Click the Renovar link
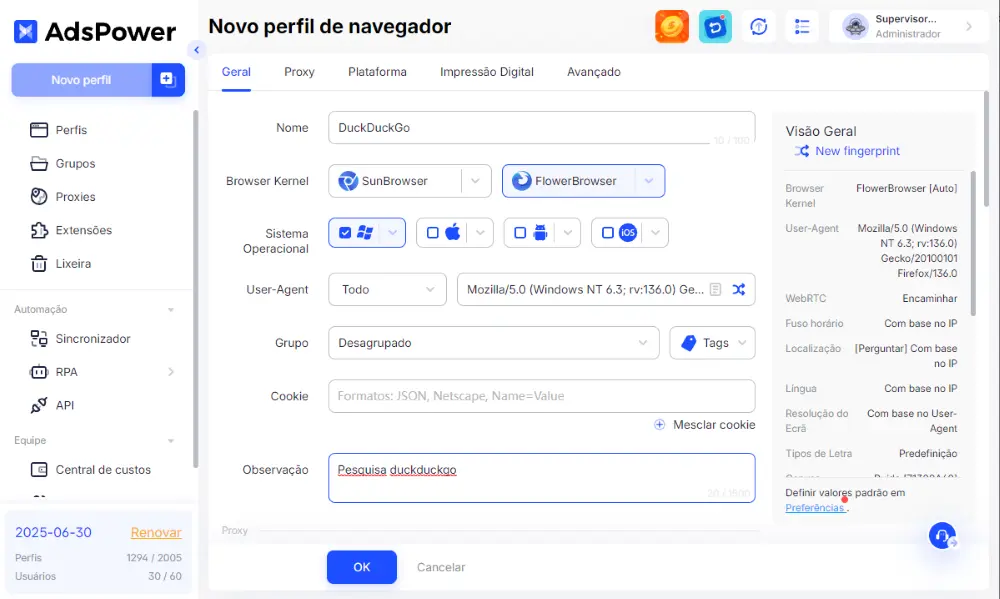Image resolution: width=1000 pixels, height=599 pixels. tap(156, 533)
